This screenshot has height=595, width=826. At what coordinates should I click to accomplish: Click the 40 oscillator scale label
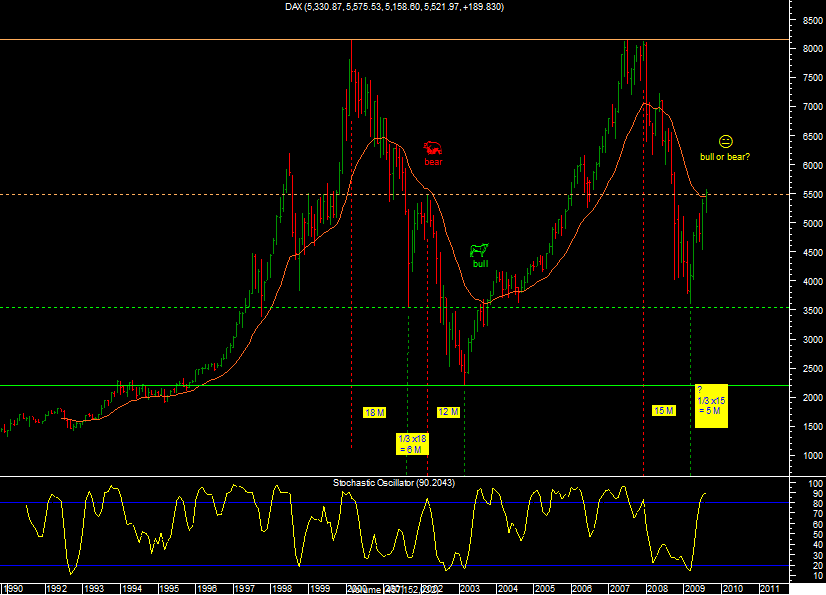click(x=818, y=545)
